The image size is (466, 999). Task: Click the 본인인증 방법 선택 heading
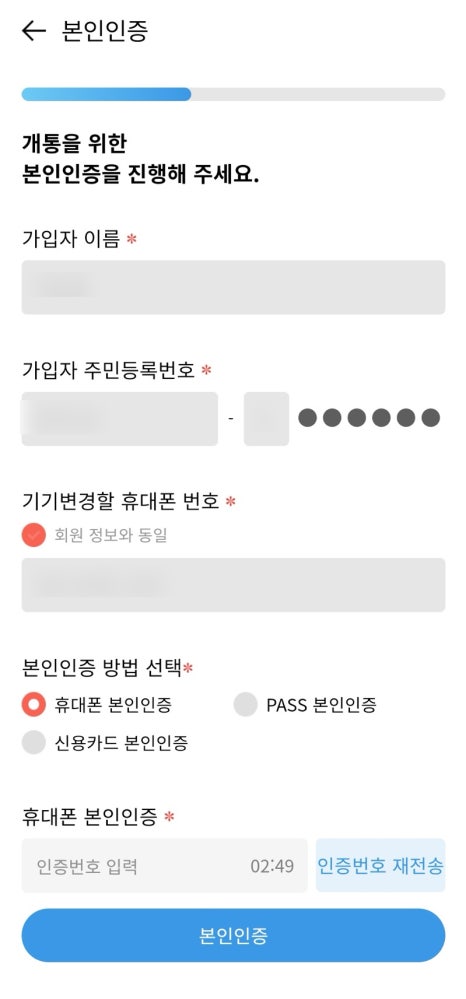pos(102,667)
